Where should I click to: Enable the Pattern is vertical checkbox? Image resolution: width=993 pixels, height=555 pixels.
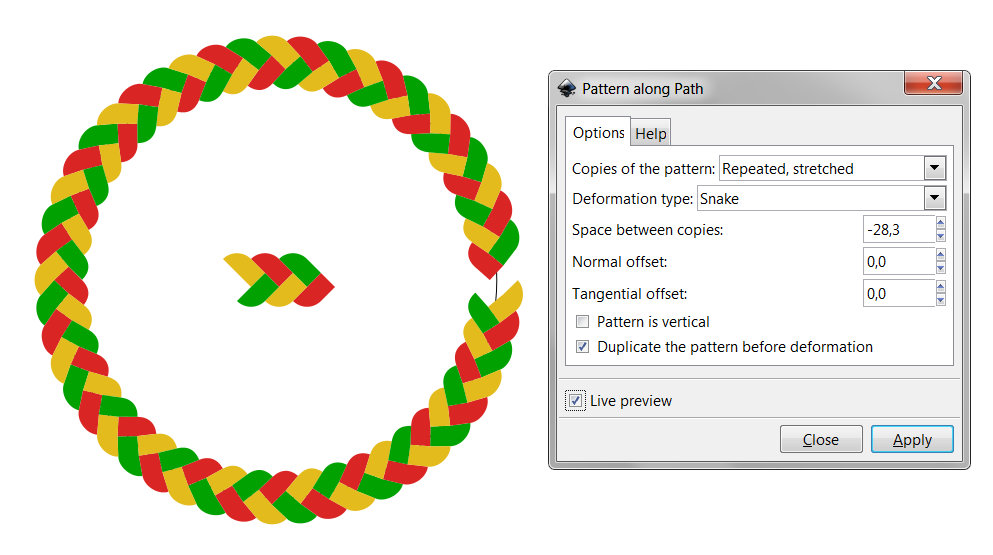click(x=583, y=322)
